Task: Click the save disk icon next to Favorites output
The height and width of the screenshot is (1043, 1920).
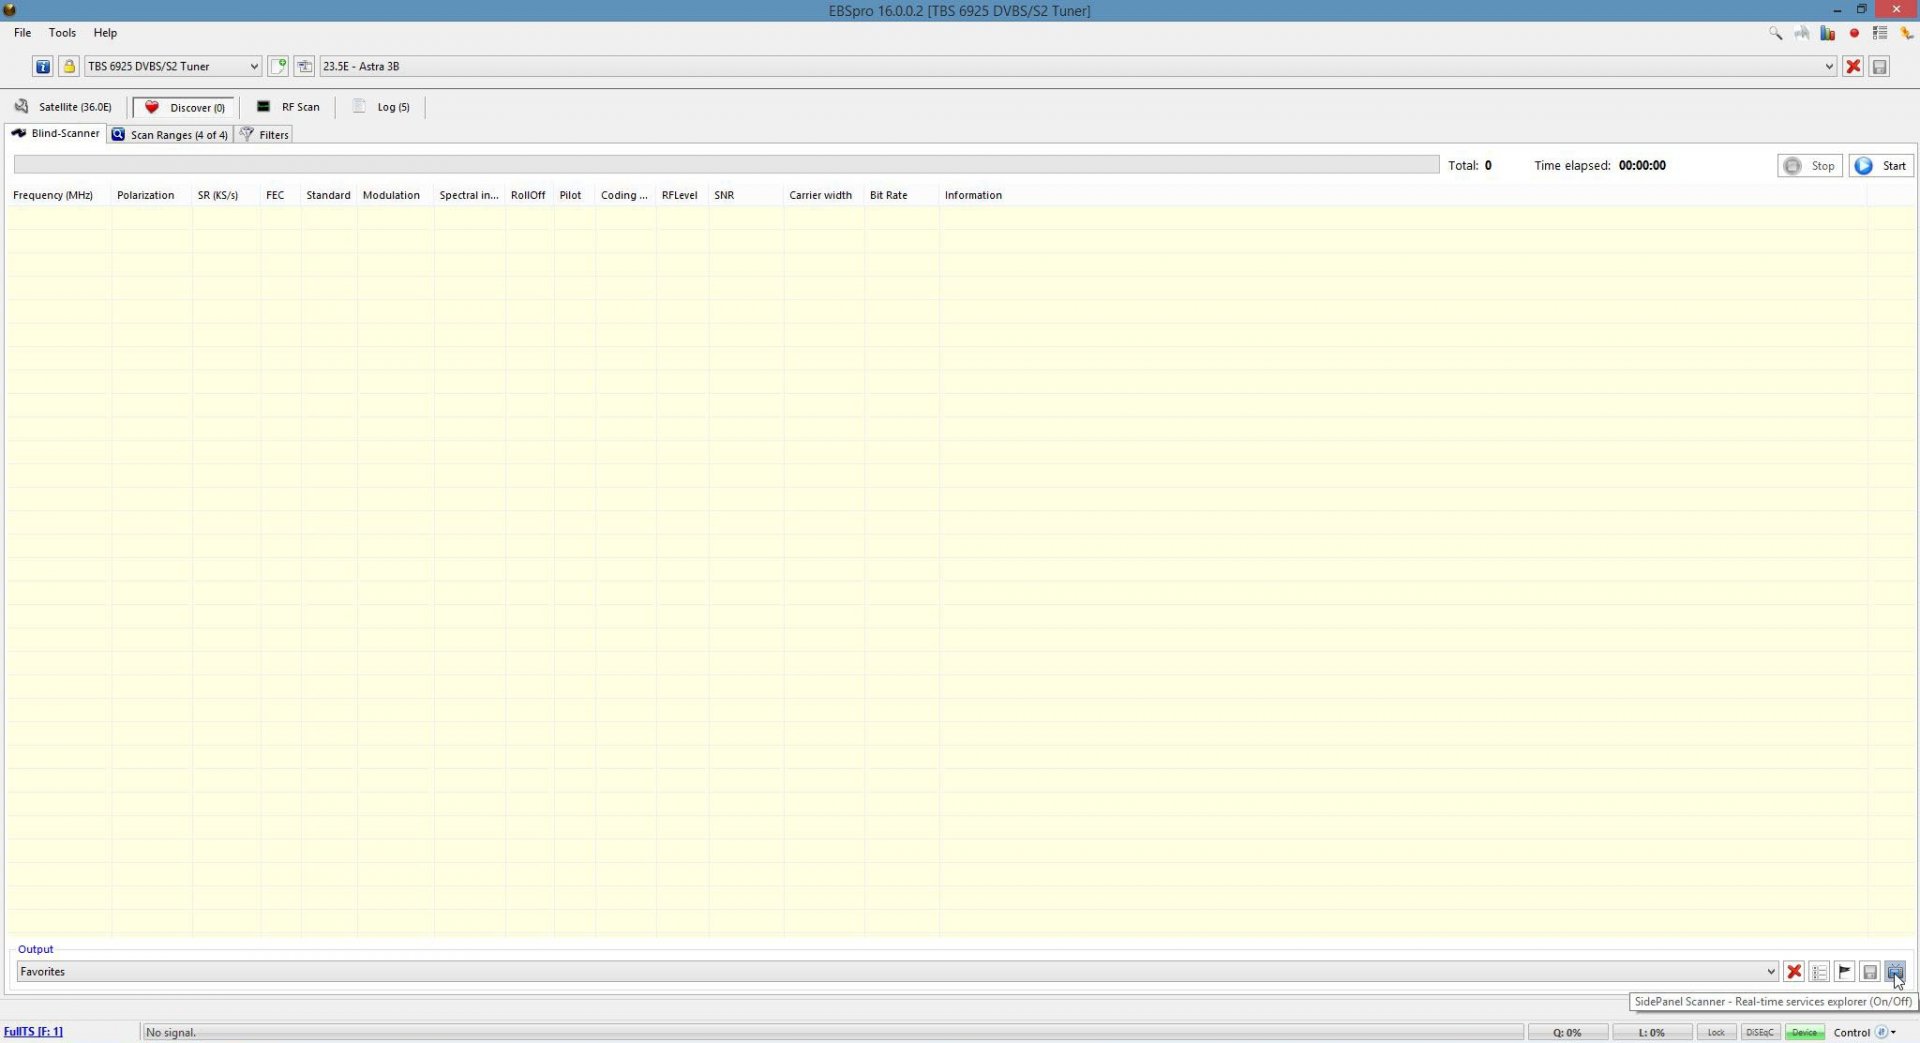Action: (x=1870, y=971)
